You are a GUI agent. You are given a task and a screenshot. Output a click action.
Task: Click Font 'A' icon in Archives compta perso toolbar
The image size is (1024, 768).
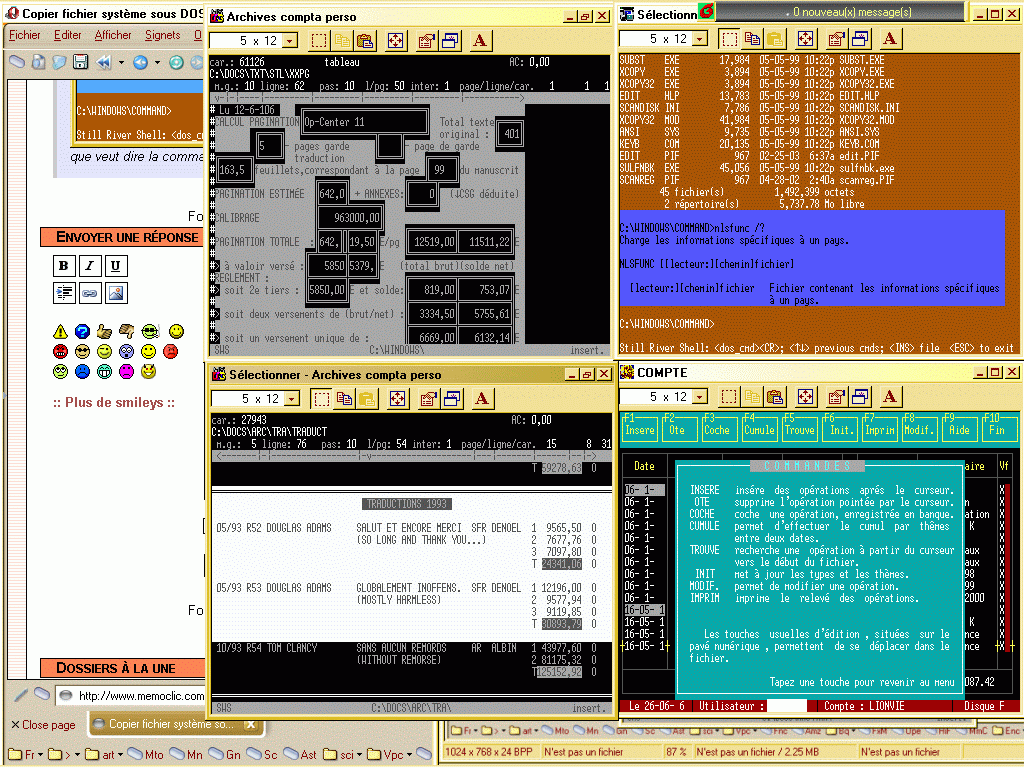click(x=480, y=41)
